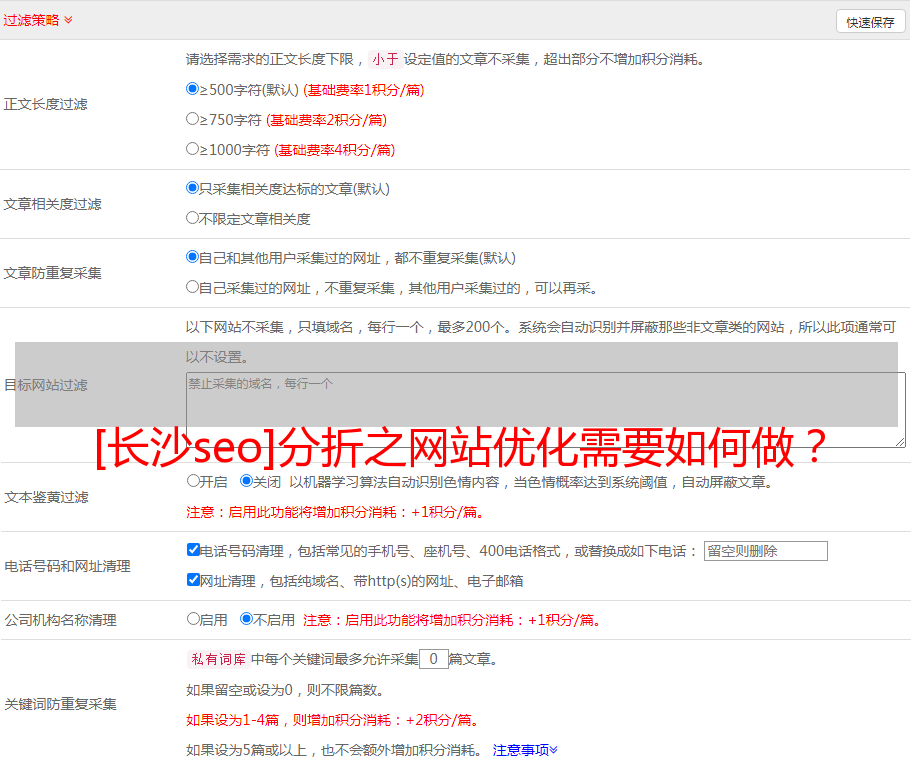Select 不启用 for 公司机构名称清理
Image resolution: width=912 pixels, height=768 pixels.
pos(246,619)
